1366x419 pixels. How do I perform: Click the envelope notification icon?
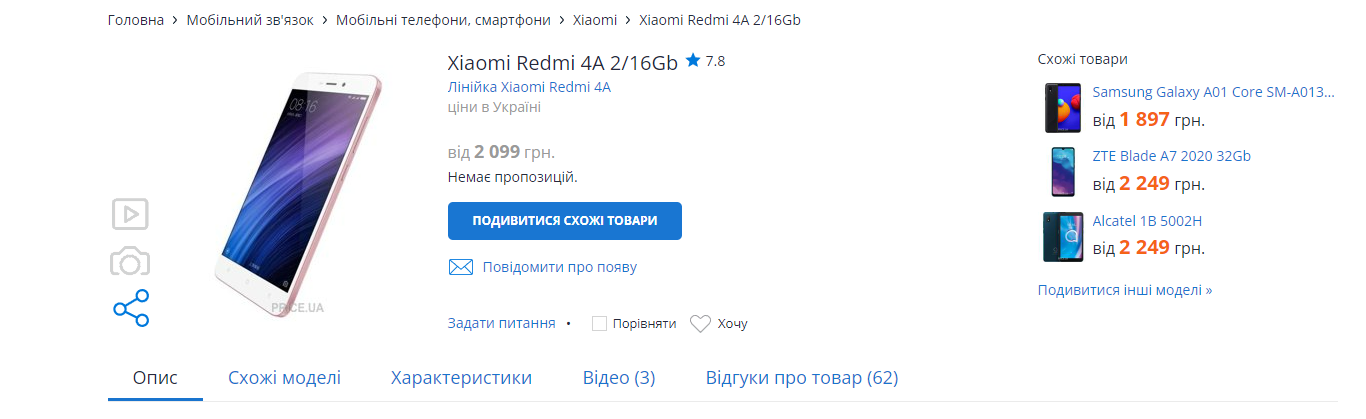pyautogui.click(x=460, y=267)
